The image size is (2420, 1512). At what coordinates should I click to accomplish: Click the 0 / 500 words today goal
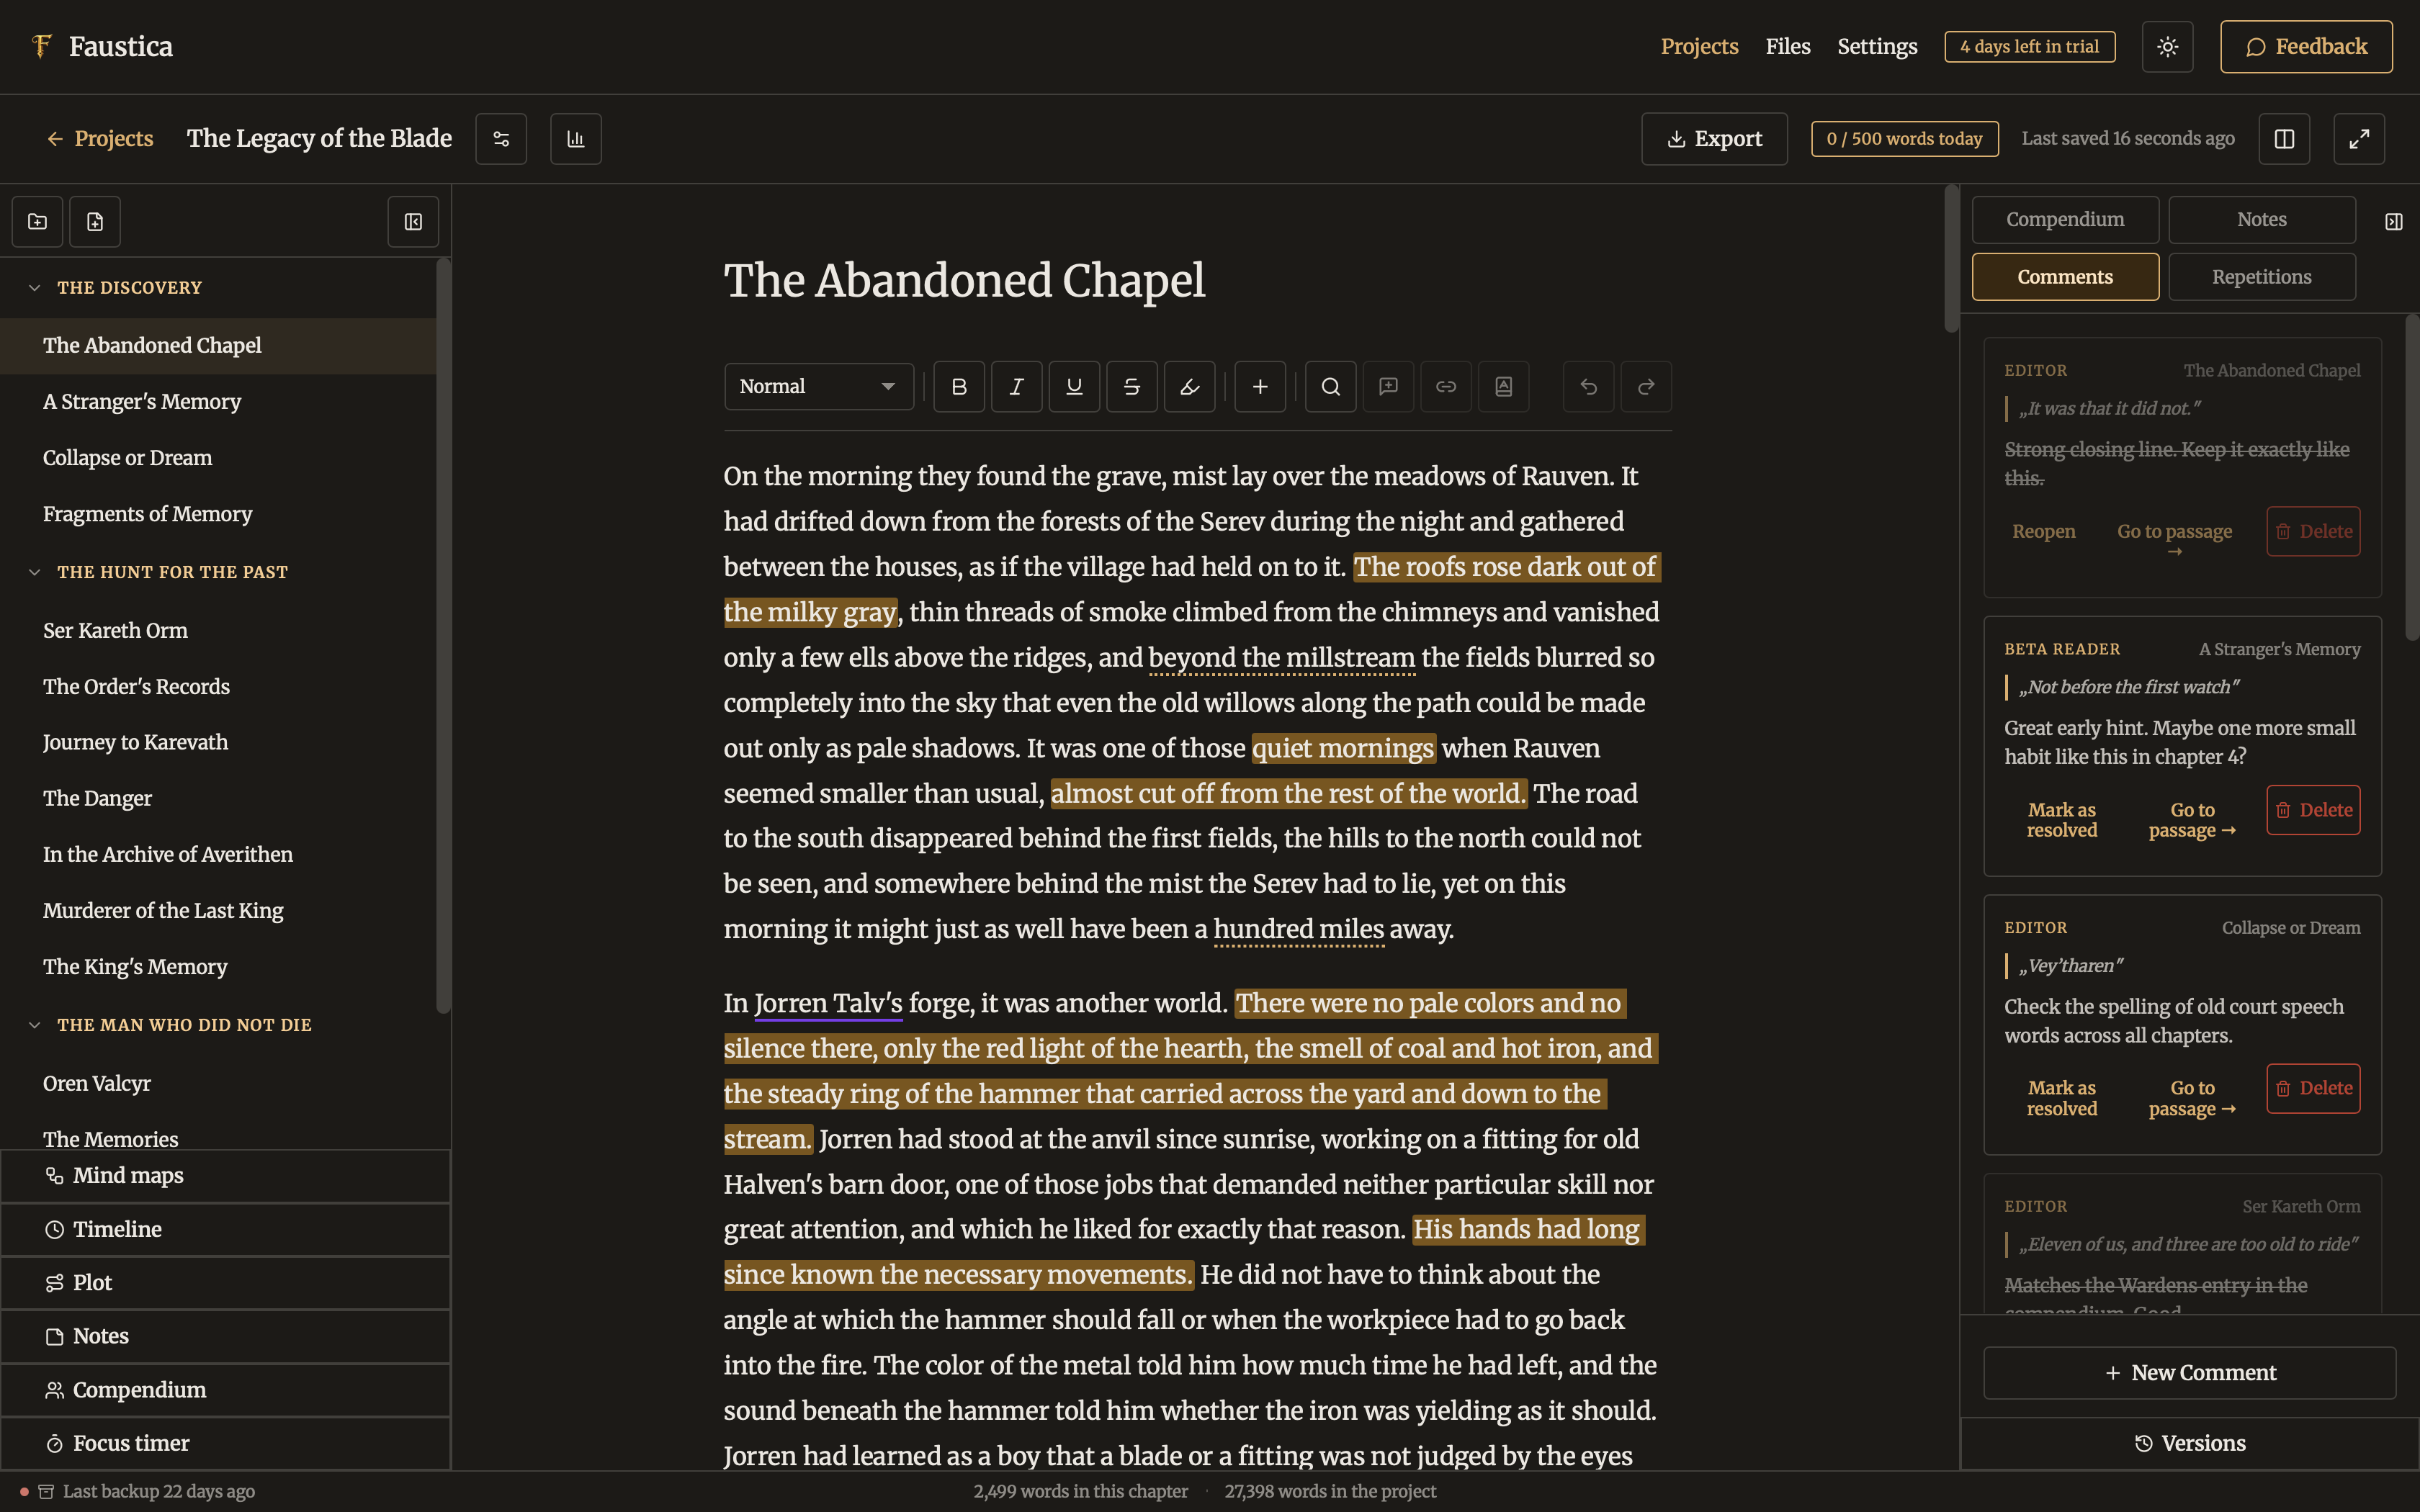click(x=1904, y=139)
